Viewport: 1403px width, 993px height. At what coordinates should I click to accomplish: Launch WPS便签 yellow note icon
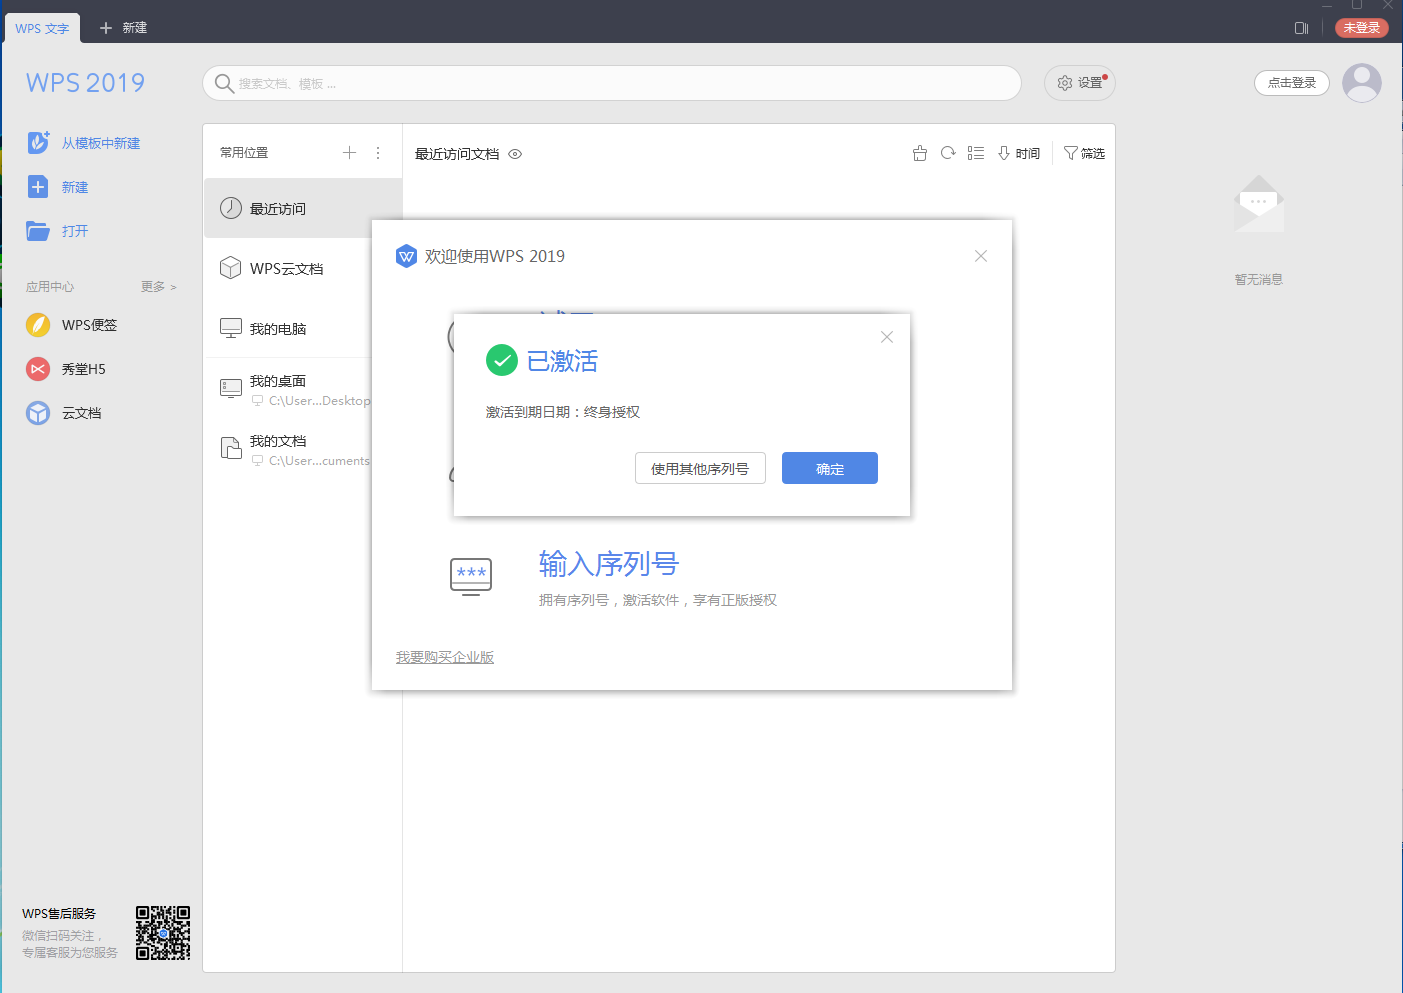coord(38,325)
